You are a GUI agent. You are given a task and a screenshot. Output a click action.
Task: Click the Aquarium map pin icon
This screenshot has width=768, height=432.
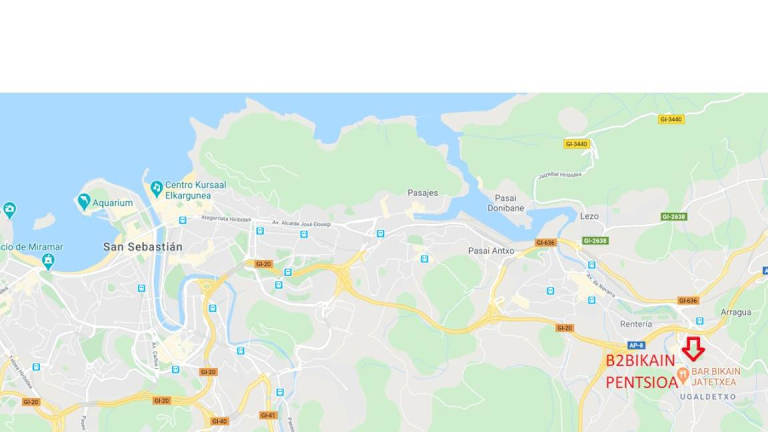click(84, 201)
